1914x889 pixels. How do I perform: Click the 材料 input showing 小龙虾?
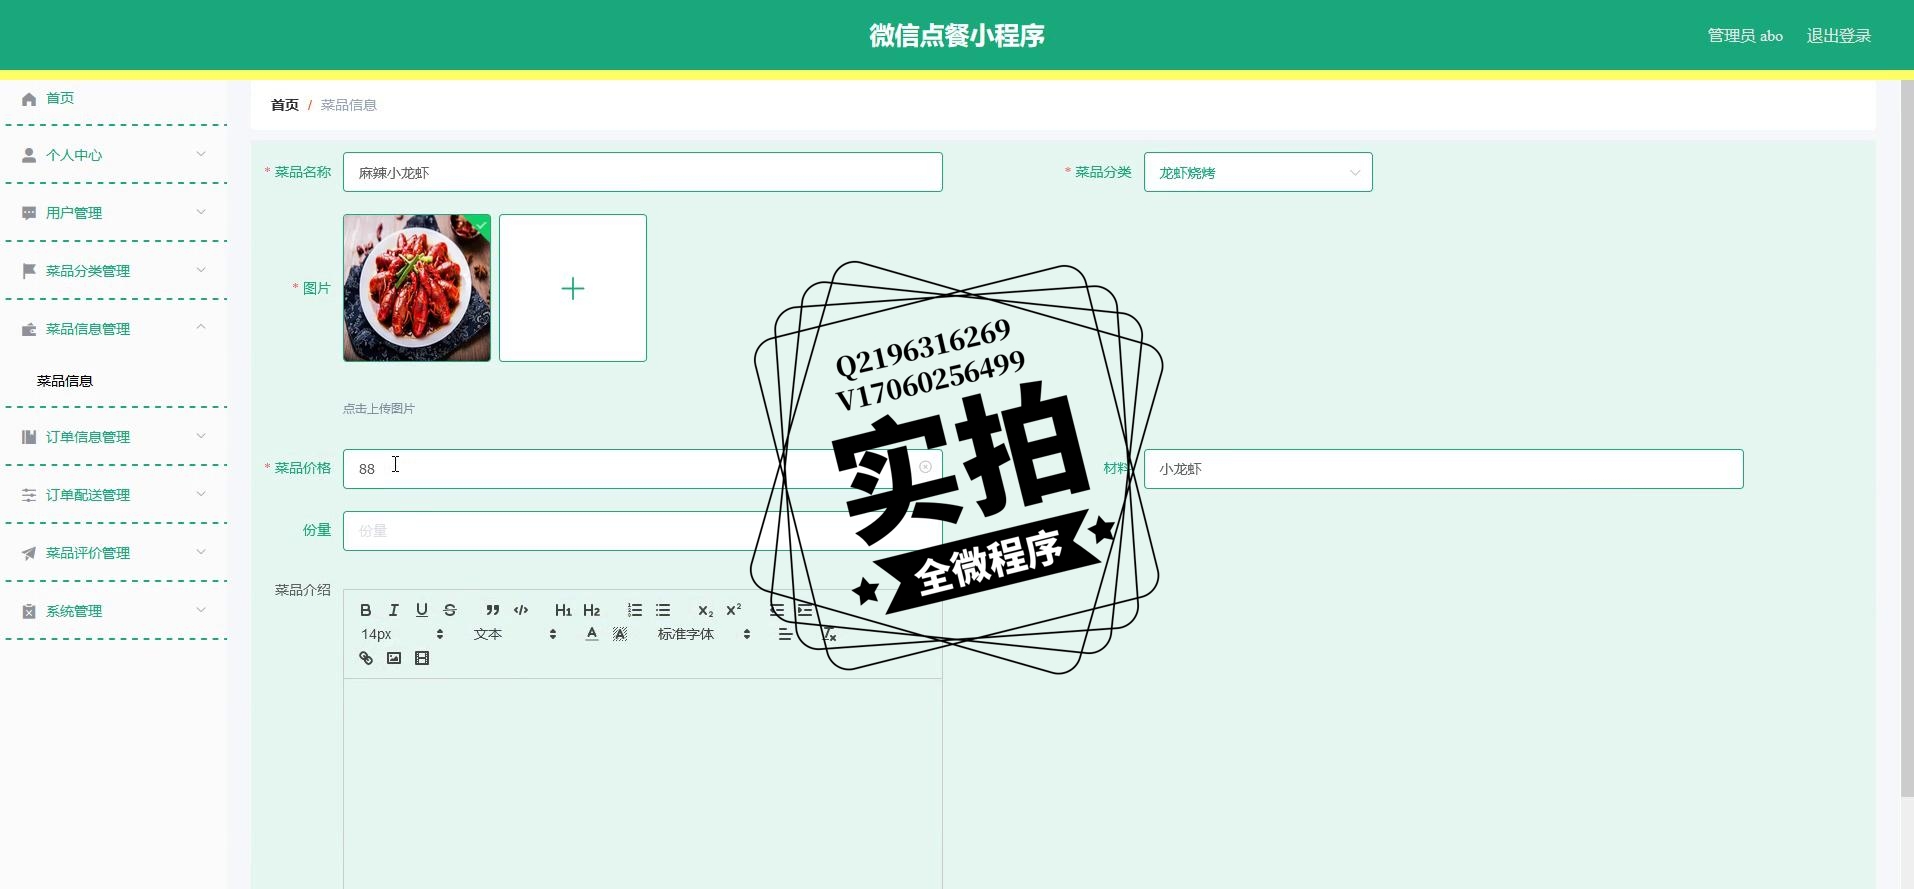(1443, 469)
